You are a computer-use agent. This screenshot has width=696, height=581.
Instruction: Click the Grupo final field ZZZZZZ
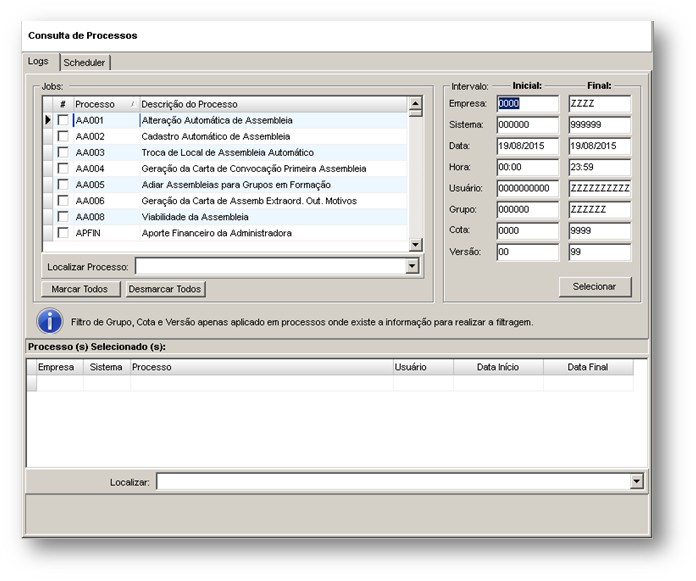[599, 209]
